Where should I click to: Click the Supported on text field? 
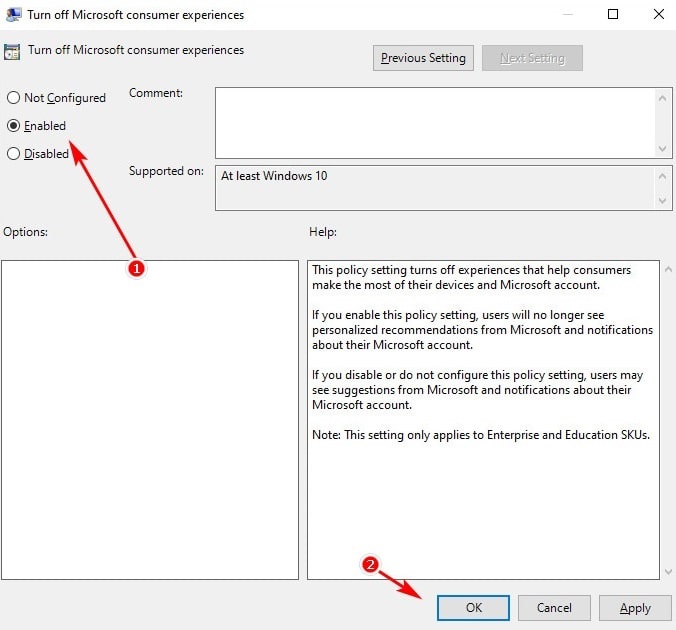[435, 188]
